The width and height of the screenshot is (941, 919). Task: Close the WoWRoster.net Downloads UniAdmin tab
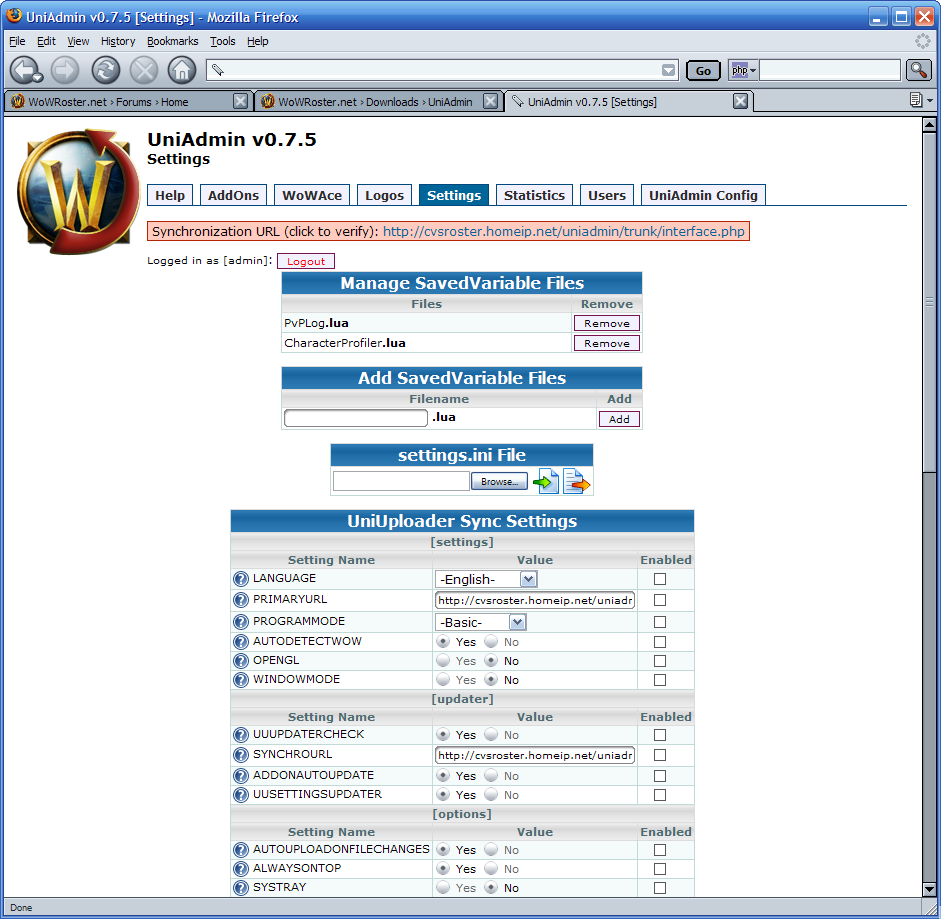click(x=490, y=101)
